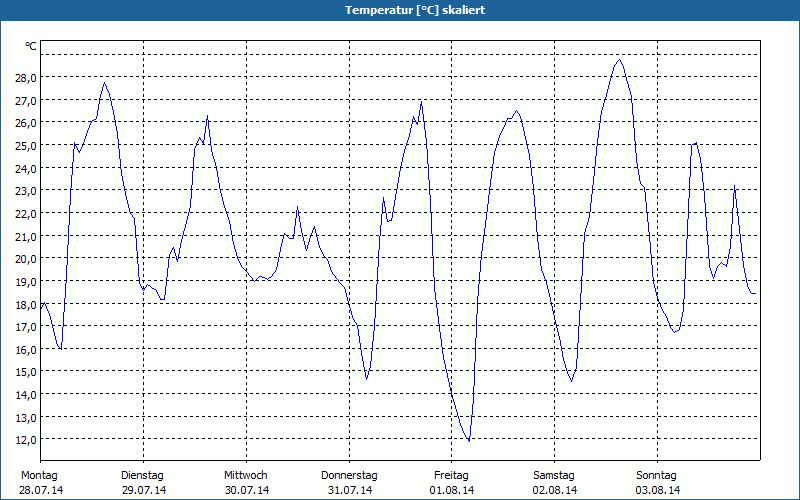
Task: Select the 18,0 y-axis value
Action: point(26,304)
